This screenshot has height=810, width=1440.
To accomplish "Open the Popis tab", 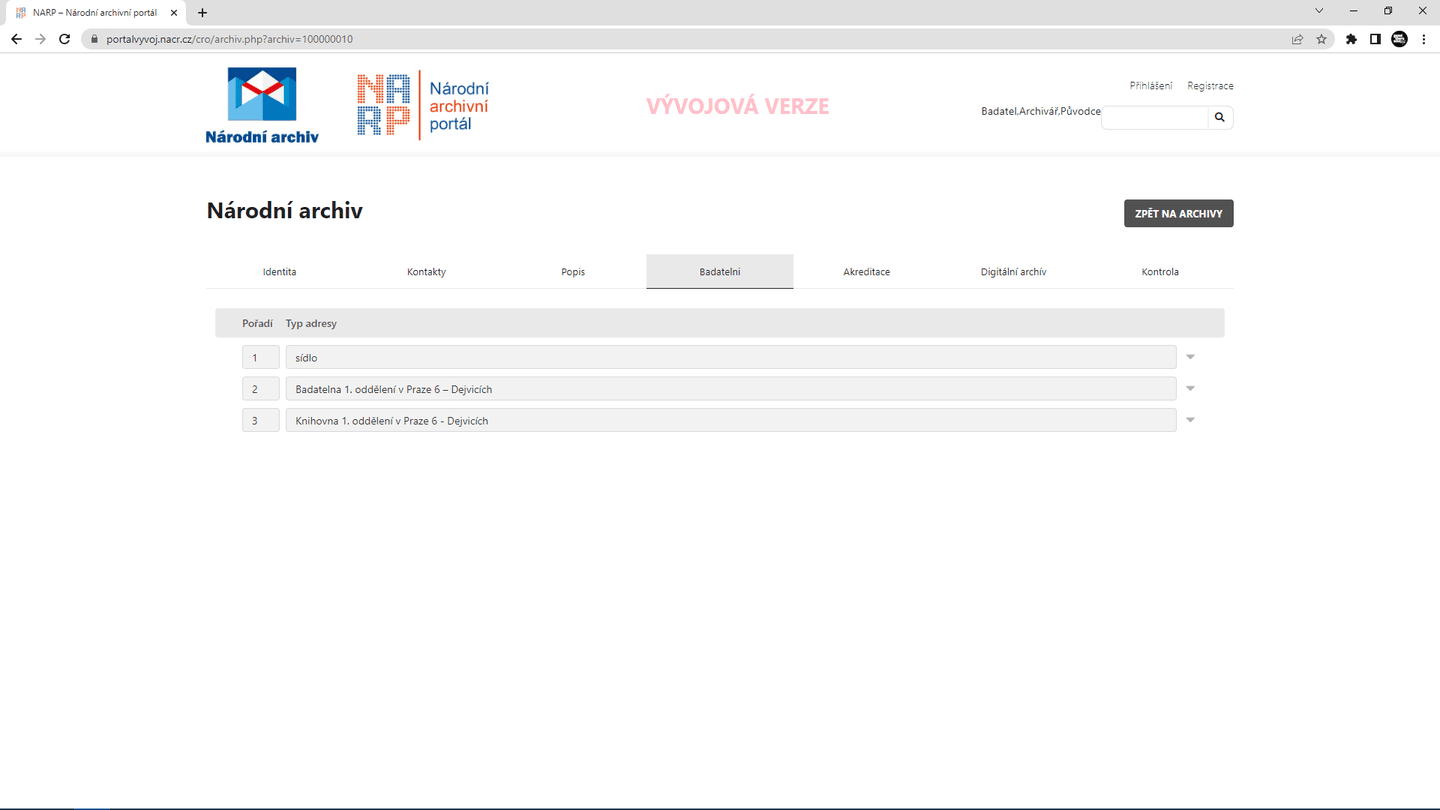I will click(x=573, y=272).
